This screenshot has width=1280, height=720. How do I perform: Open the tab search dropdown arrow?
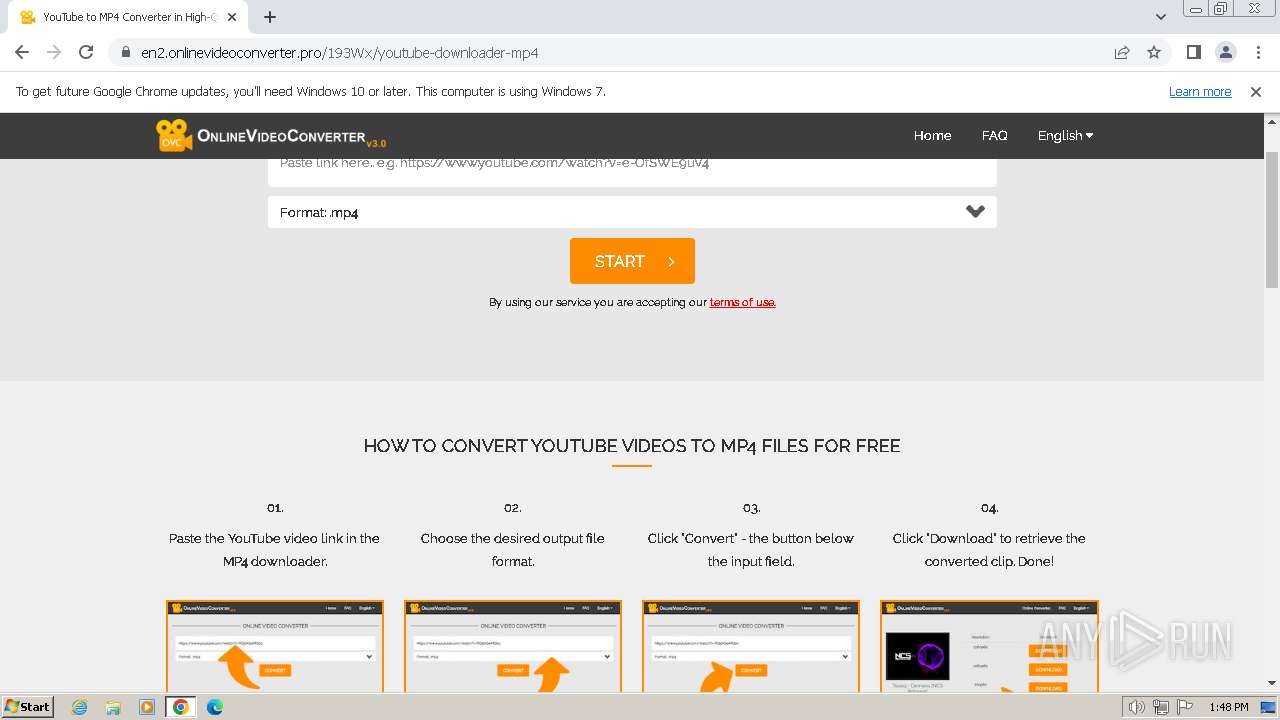[x=1161, y=17]
